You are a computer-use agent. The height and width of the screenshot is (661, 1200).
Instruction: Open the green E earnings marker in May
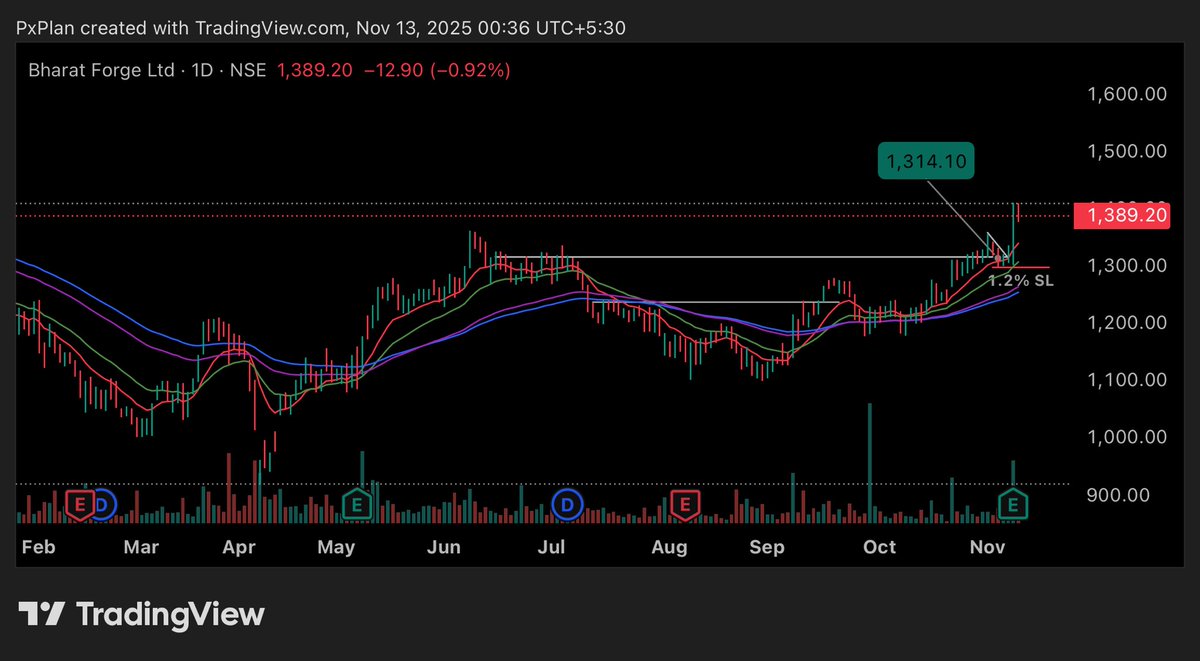click(358, 503)
